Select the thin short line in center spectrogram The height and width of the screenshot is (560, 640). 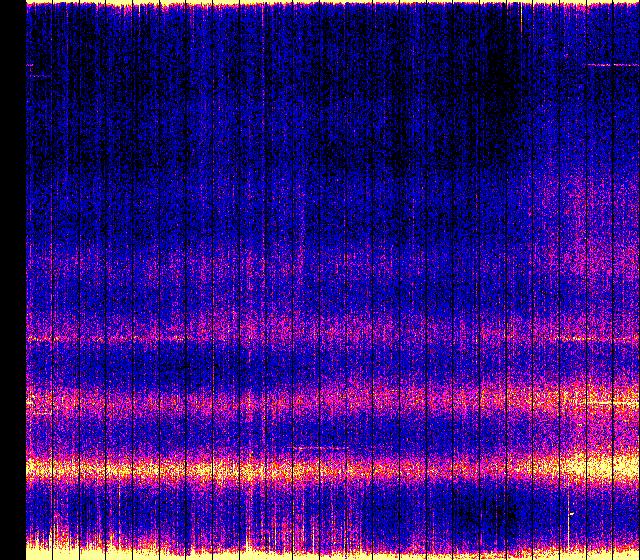pyautogui.click(x=318, y=446)
